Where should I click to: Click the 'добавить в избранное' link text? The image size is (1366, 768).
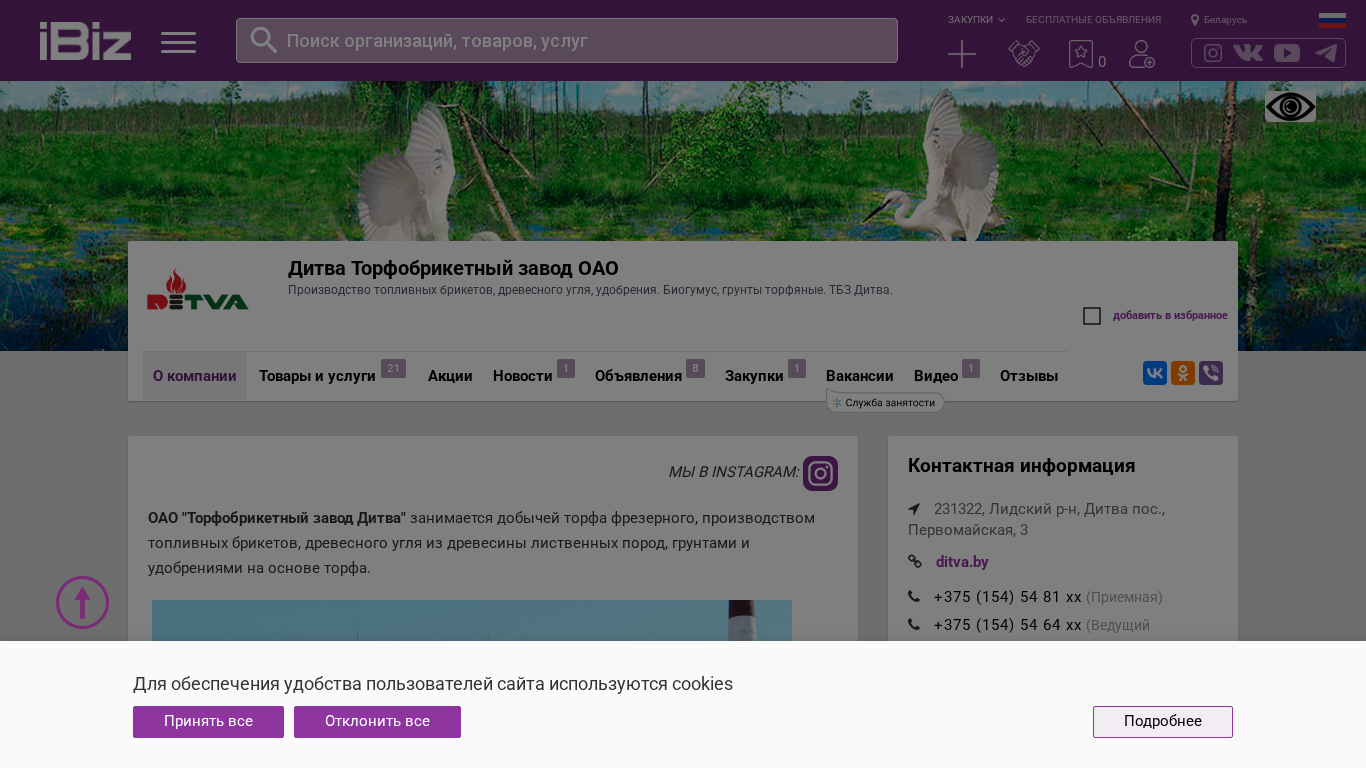coord(1170,316)
